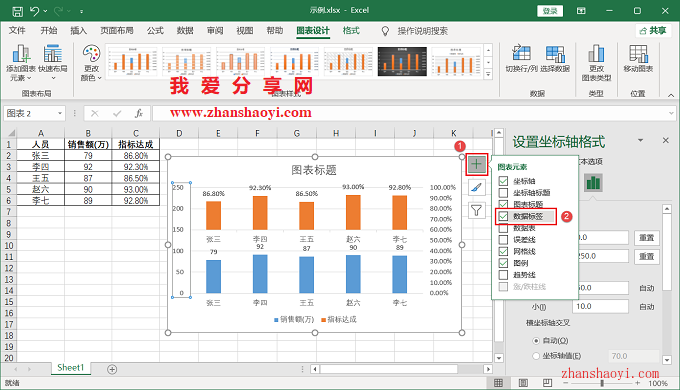Click the worksheet vertical scrollbar down arrow
This screenshot has width=680, height=390.
[499, 358]
